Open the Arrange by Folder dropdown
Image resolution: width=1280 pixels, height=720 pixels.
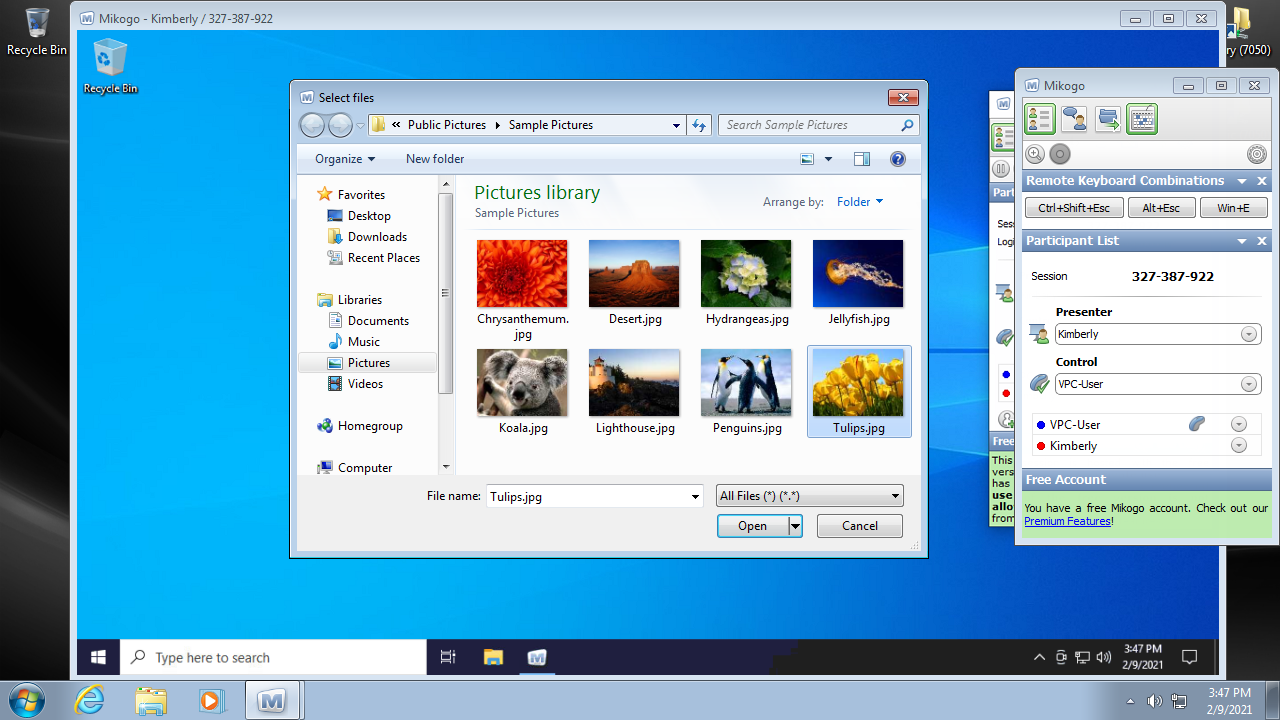pos(860,202)
